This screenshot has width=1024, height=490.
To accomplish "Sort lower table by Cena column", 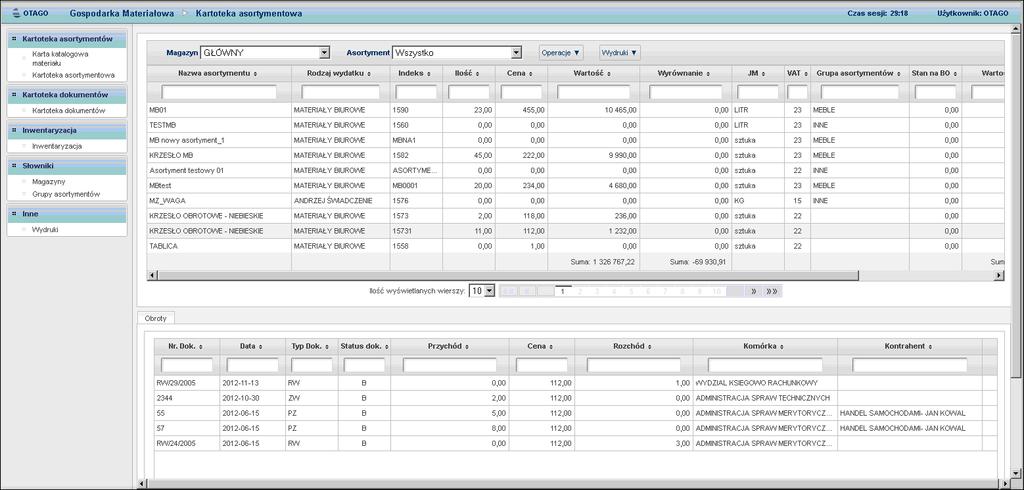I will (542, 346).
